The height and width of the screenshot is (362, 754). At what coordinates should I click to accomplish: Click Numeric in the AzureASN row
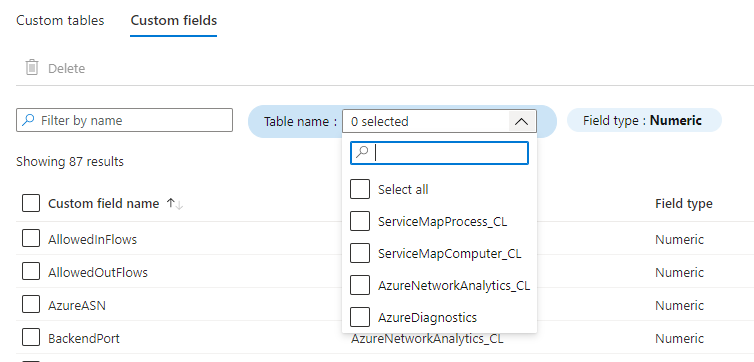[x=679, y=305]
